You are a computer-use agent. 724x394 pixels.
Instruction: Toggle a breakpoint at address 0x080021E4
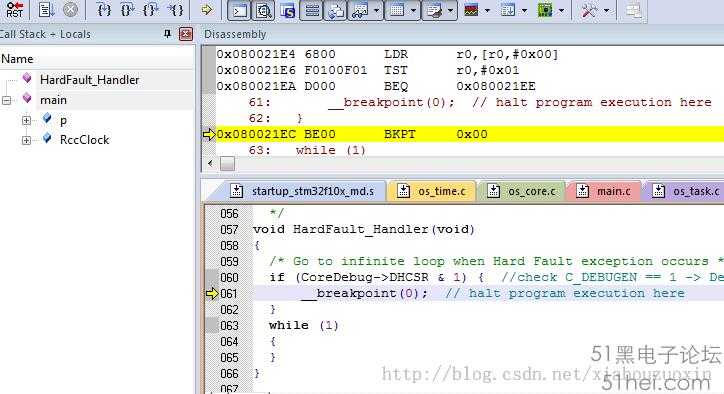(x=209, y=55)
